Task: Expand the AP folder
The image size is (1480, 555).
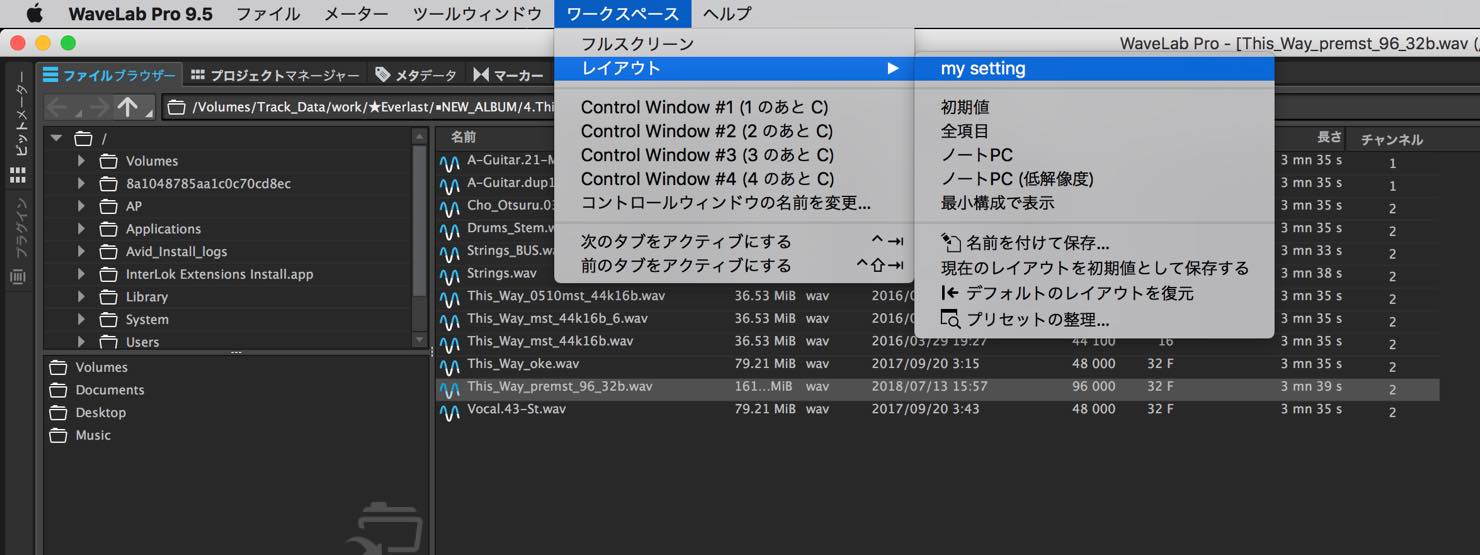Action: pyautogui.click(x=81, y=206)
